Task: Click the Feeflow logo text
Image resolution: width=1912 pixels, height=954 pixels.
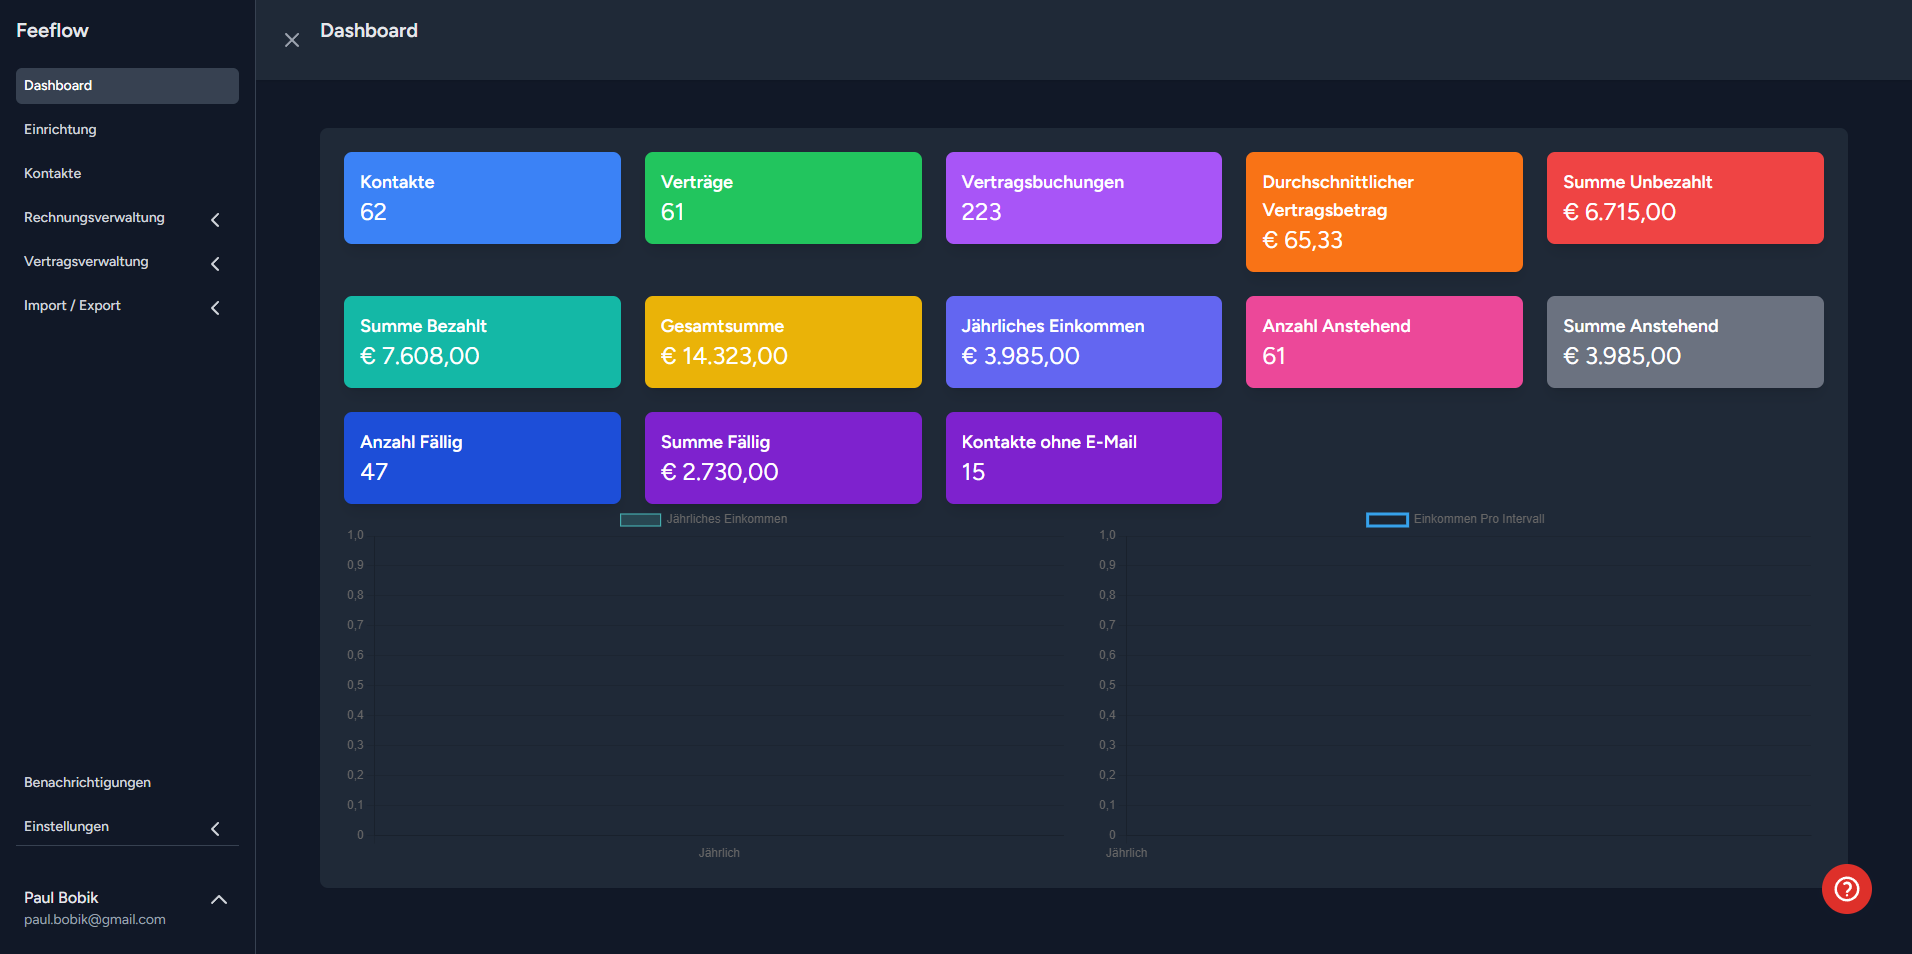Action: click(52, 31)
